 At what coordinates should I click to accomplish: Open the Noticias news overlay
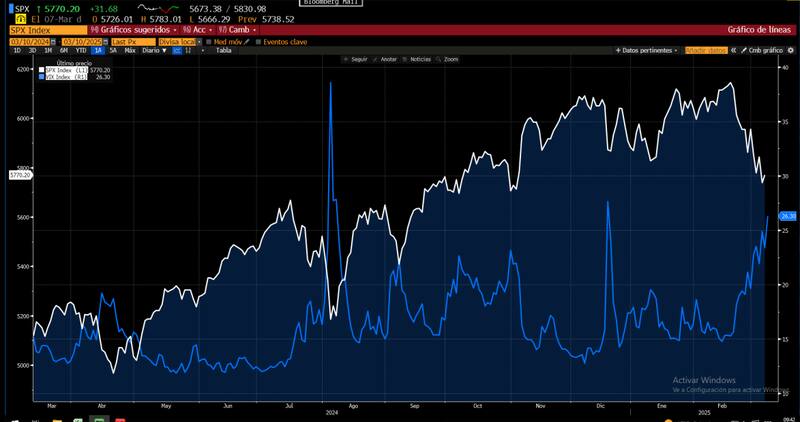click(x=416, y=60)
